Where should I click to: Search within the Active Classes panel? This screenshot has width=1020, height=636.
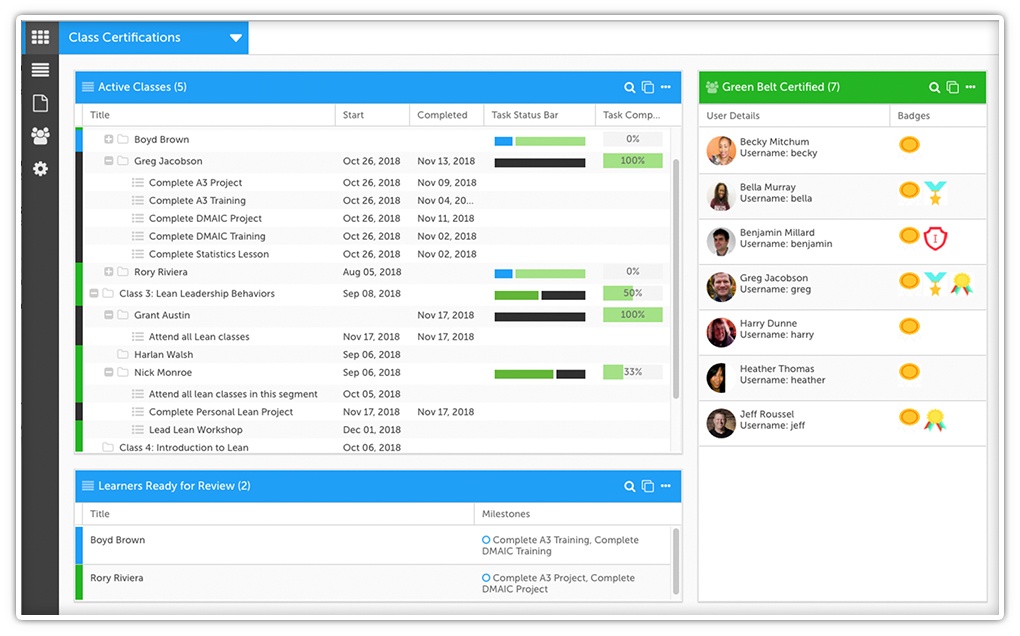pyautogui.click(x=630, y=88)
